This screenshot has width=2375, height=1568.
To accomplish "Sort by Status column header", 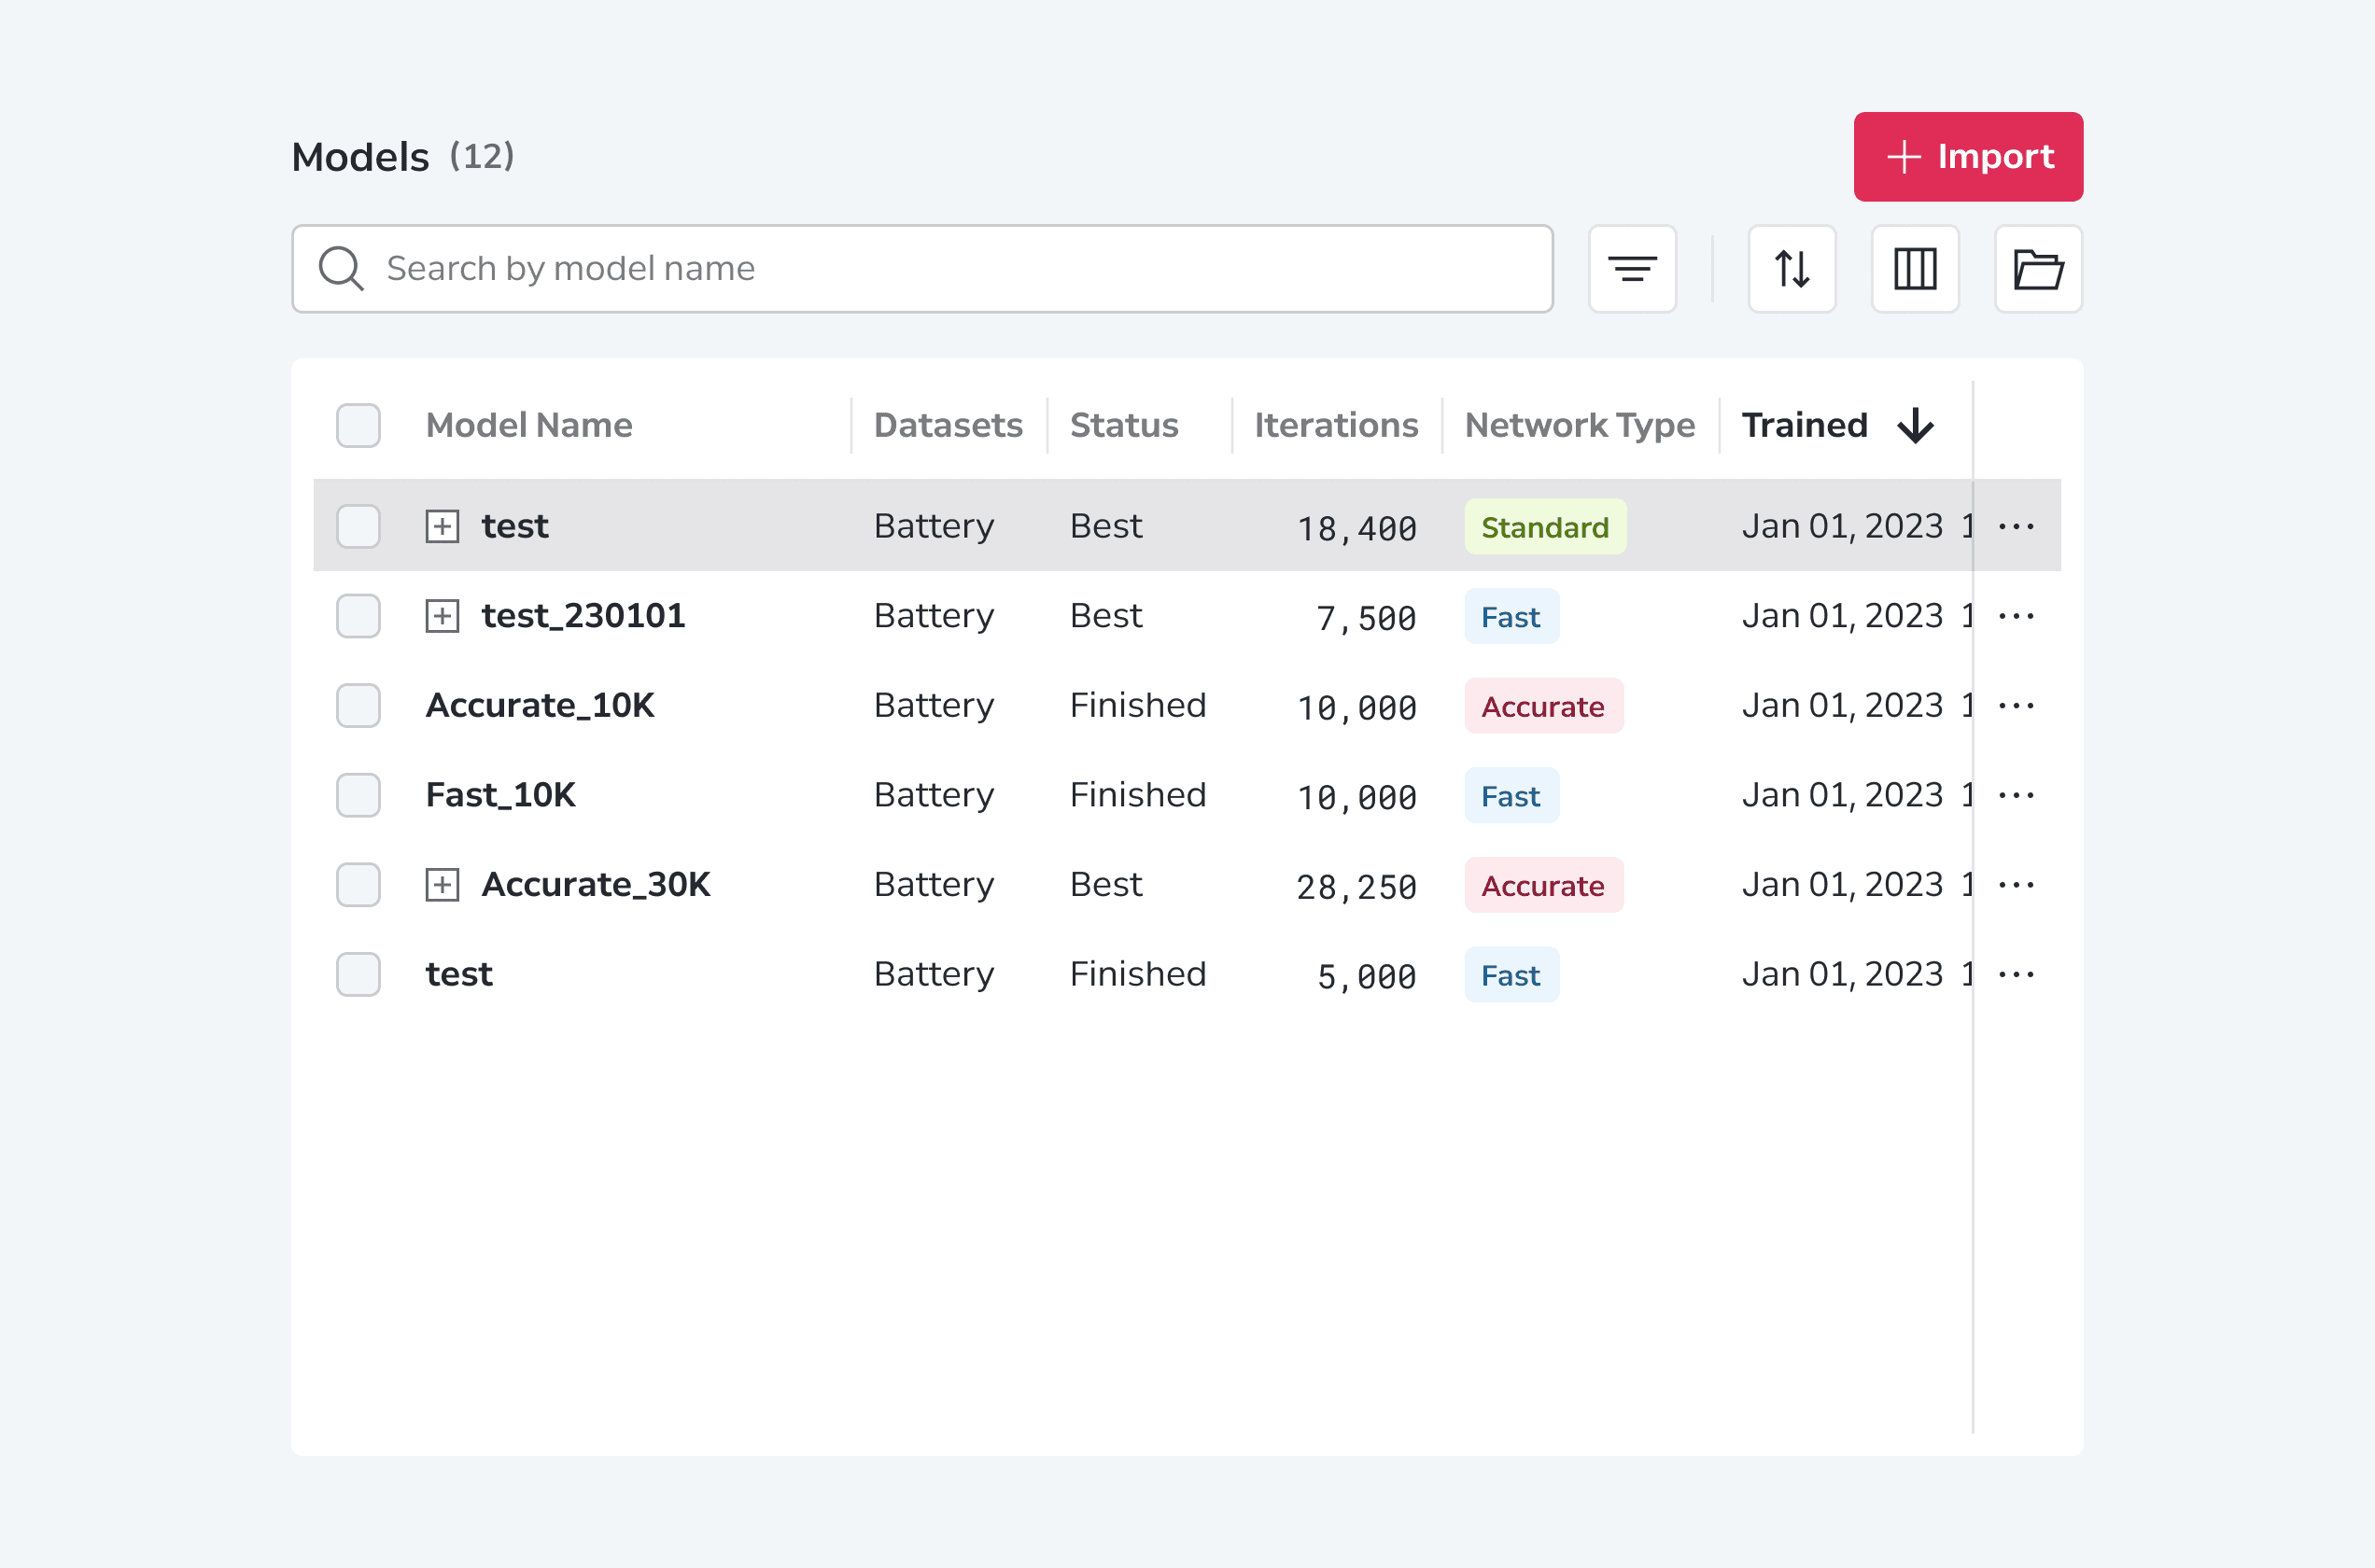I will tap(1124, 425).
